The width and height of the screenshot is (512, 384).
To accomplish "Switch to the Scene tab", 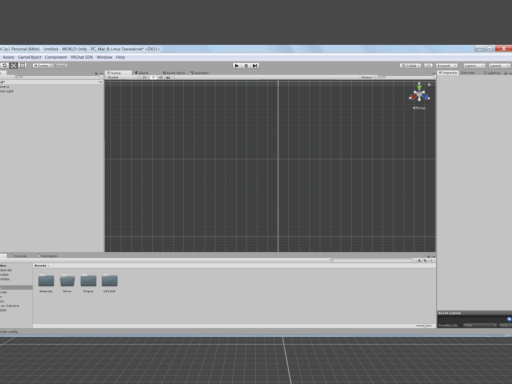I will coord(118,73).
